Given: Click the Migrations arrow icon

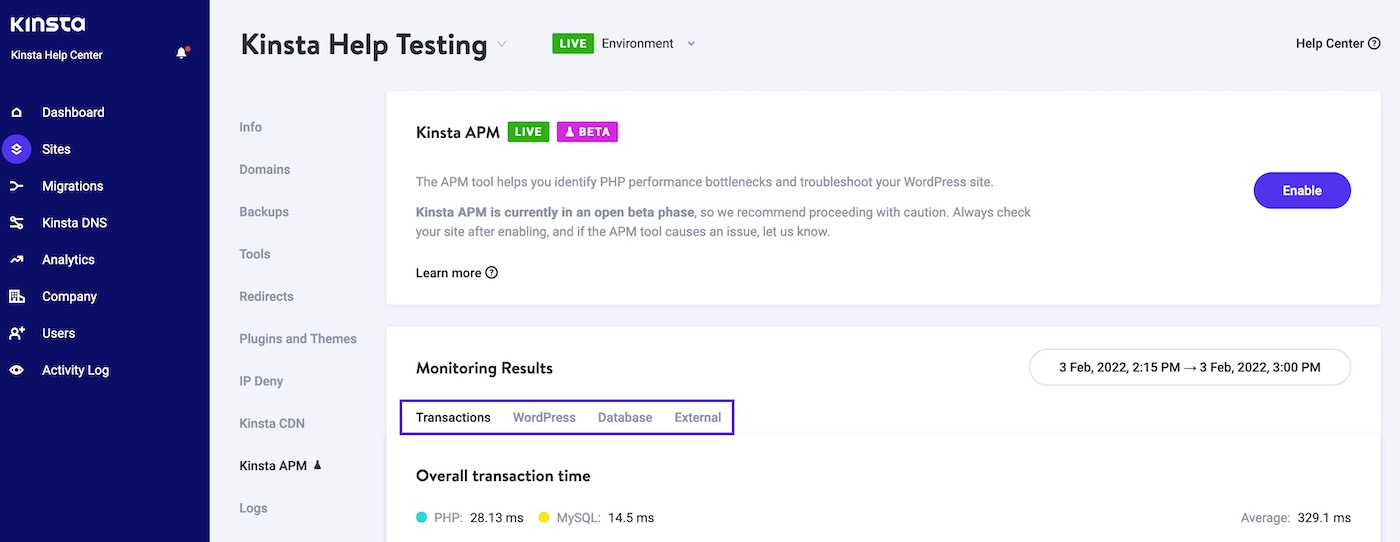Looking at the screenshot, I should [x=17, y=186].
